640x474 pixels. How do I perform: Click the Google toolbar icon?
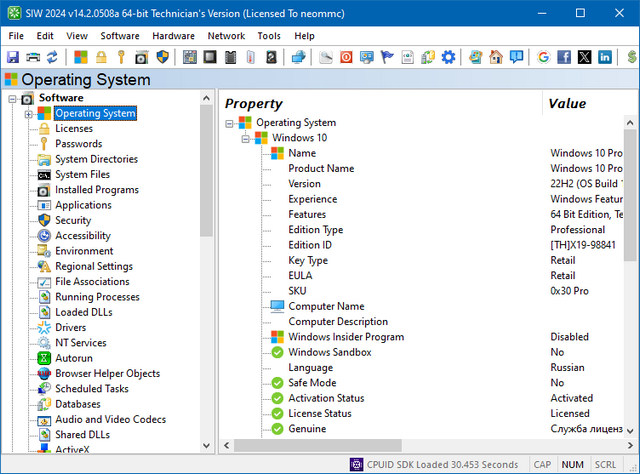point(543,57)
